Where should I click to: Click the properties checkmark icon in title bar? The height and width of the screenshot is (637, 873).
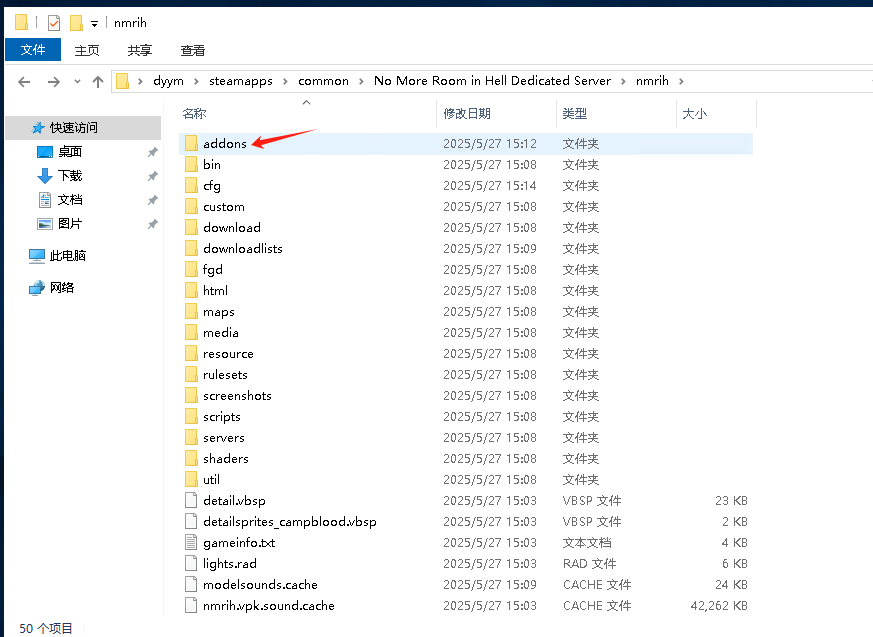(54, 23)
